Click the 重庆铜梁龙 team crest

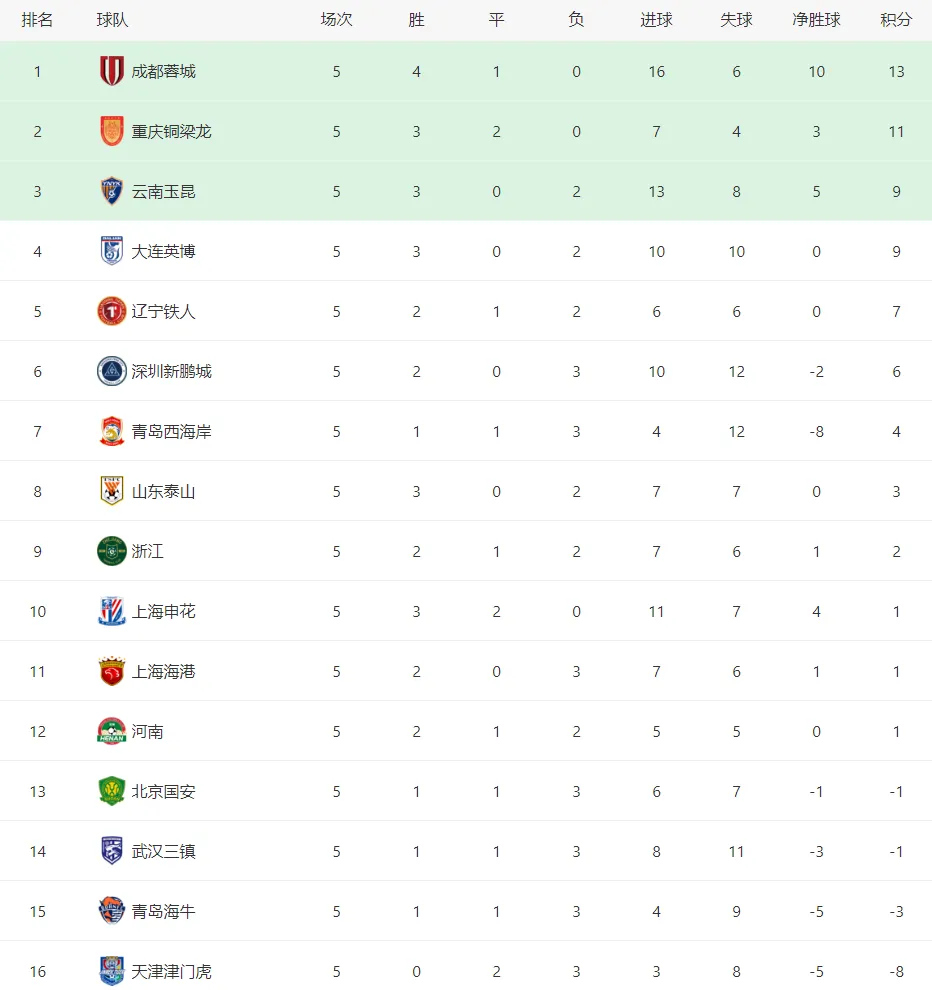pyautogui.click(x=112, y=131)
